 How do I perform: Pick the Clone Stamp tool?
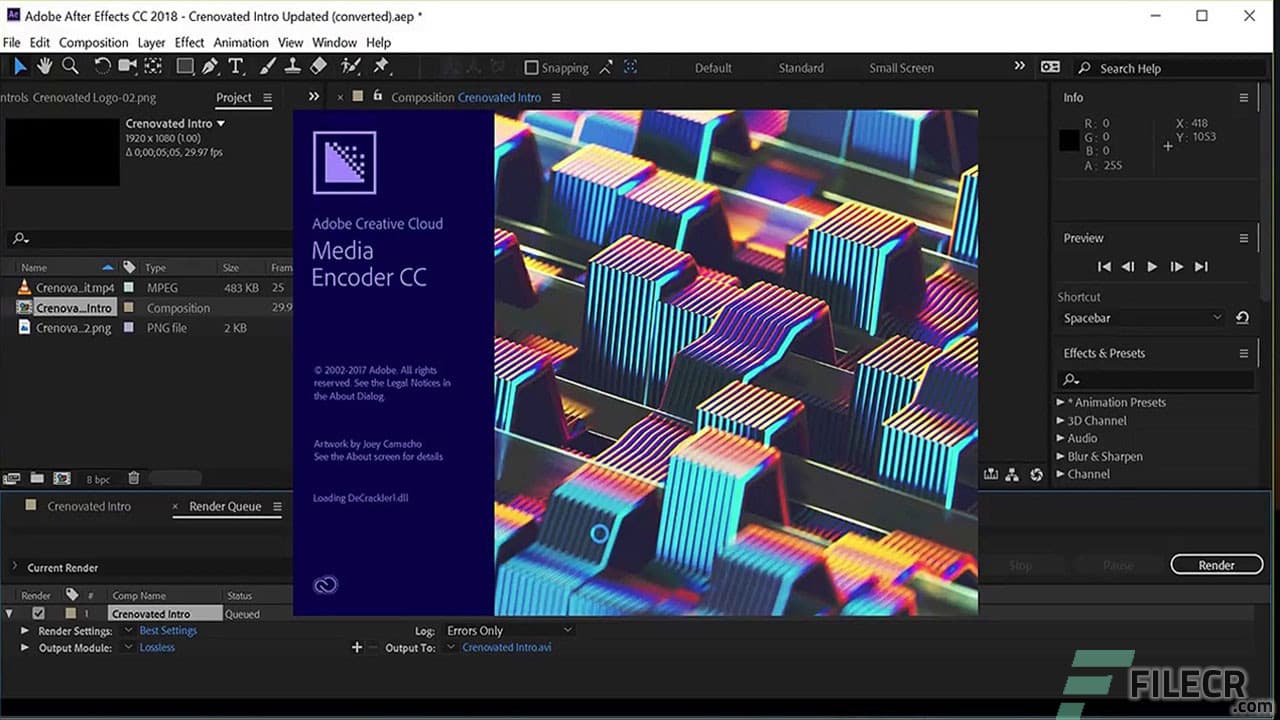[294, 66]
